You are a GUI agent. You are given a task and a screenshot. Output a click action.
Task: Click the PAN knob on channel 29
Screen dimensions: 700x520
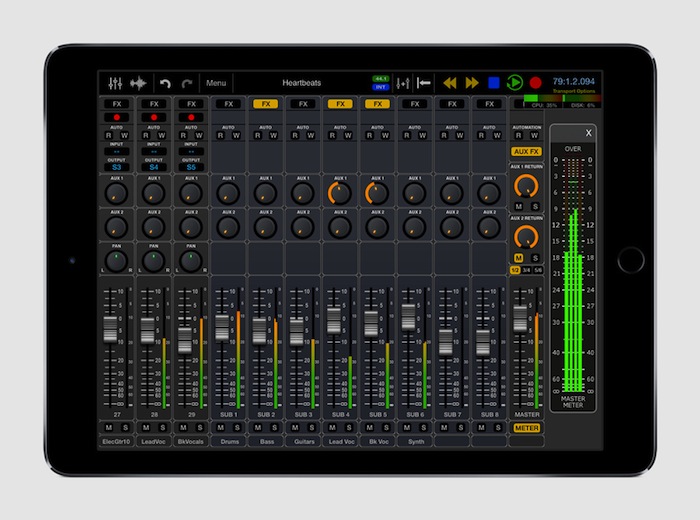pos(191,262)
